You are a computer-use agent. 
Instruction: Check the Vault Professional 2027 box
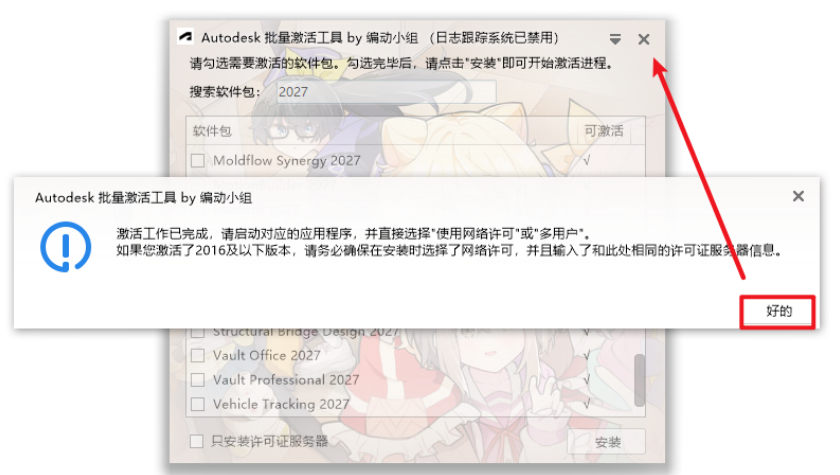pyautogui.click(x=198, y=380)
